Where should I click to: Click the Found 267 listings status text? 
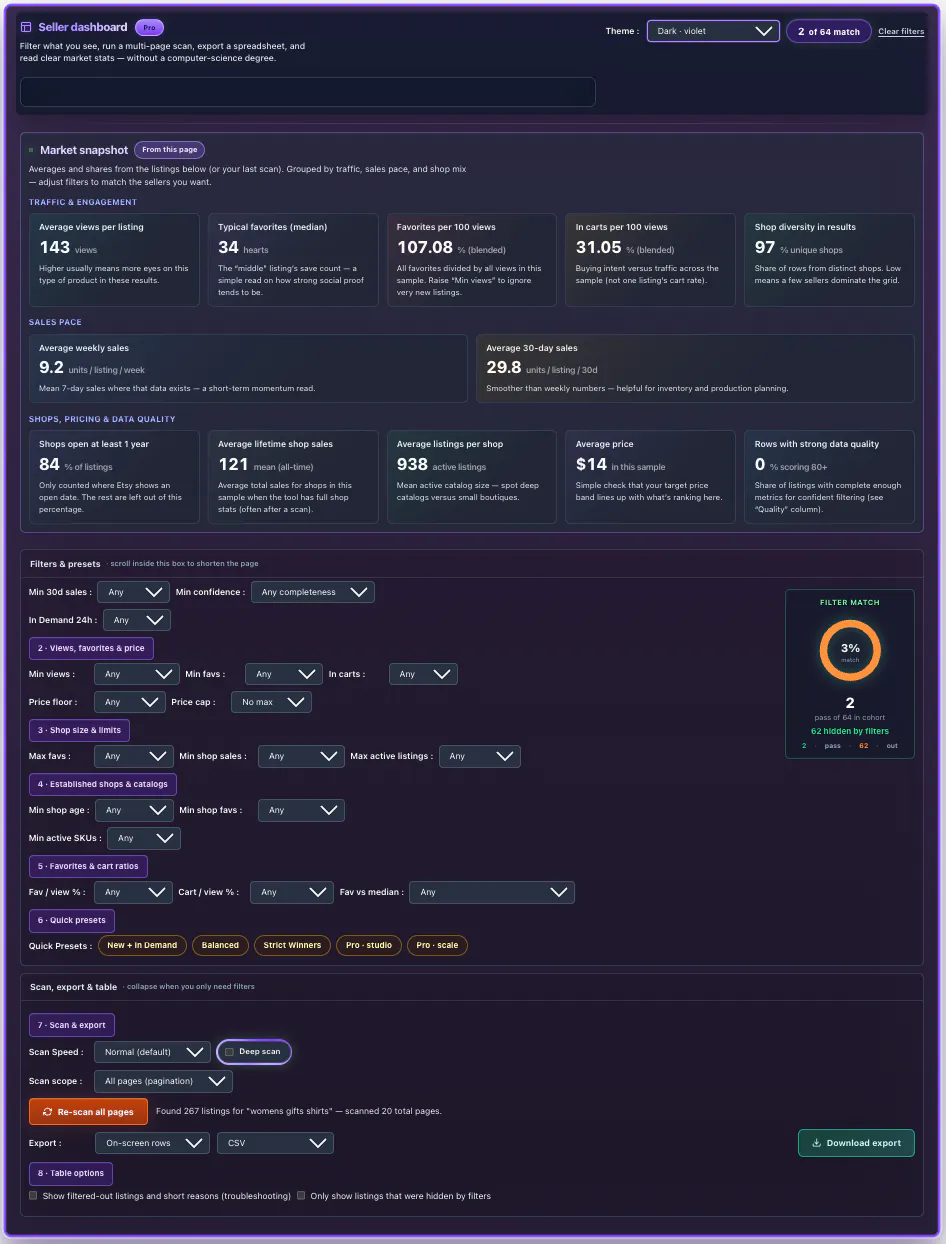(299, 1111)
